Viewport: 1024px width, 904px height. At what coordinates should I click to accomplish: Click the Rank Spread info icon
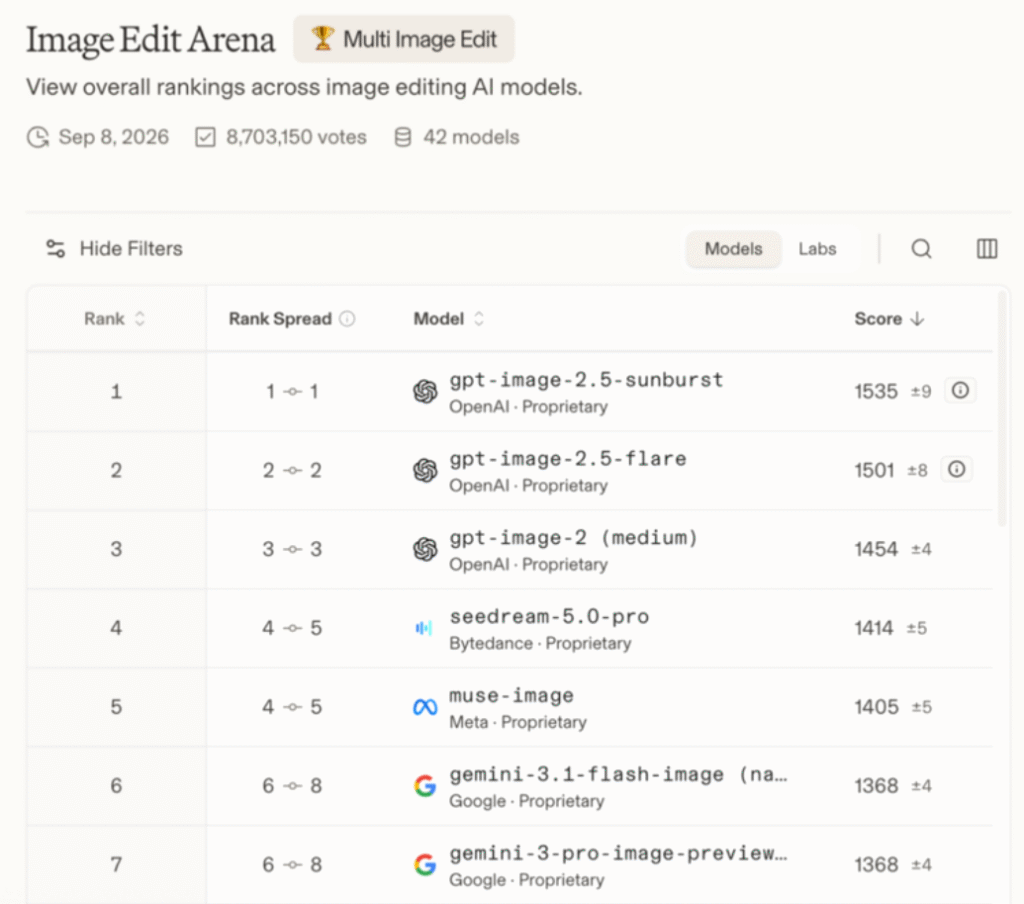coord(347,319)
